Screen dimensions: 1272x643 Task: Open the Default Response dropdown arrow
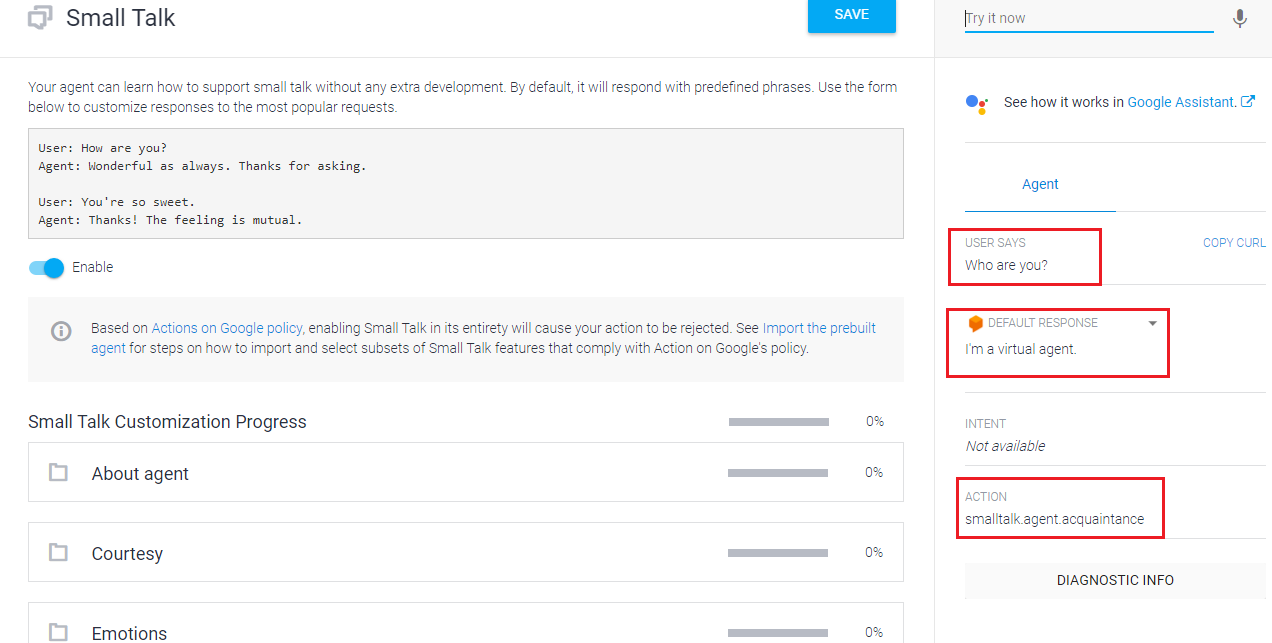pyautogui.click(x=1152, y=324)
